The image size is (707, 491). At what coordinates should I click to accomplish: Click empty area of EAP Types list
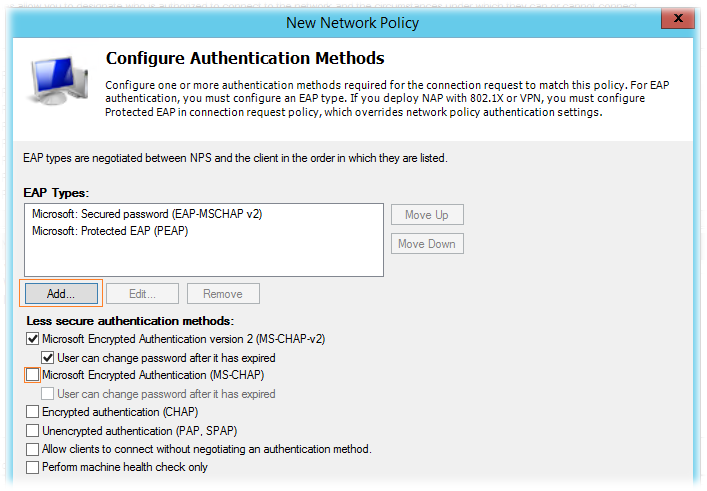pos(204,258)
